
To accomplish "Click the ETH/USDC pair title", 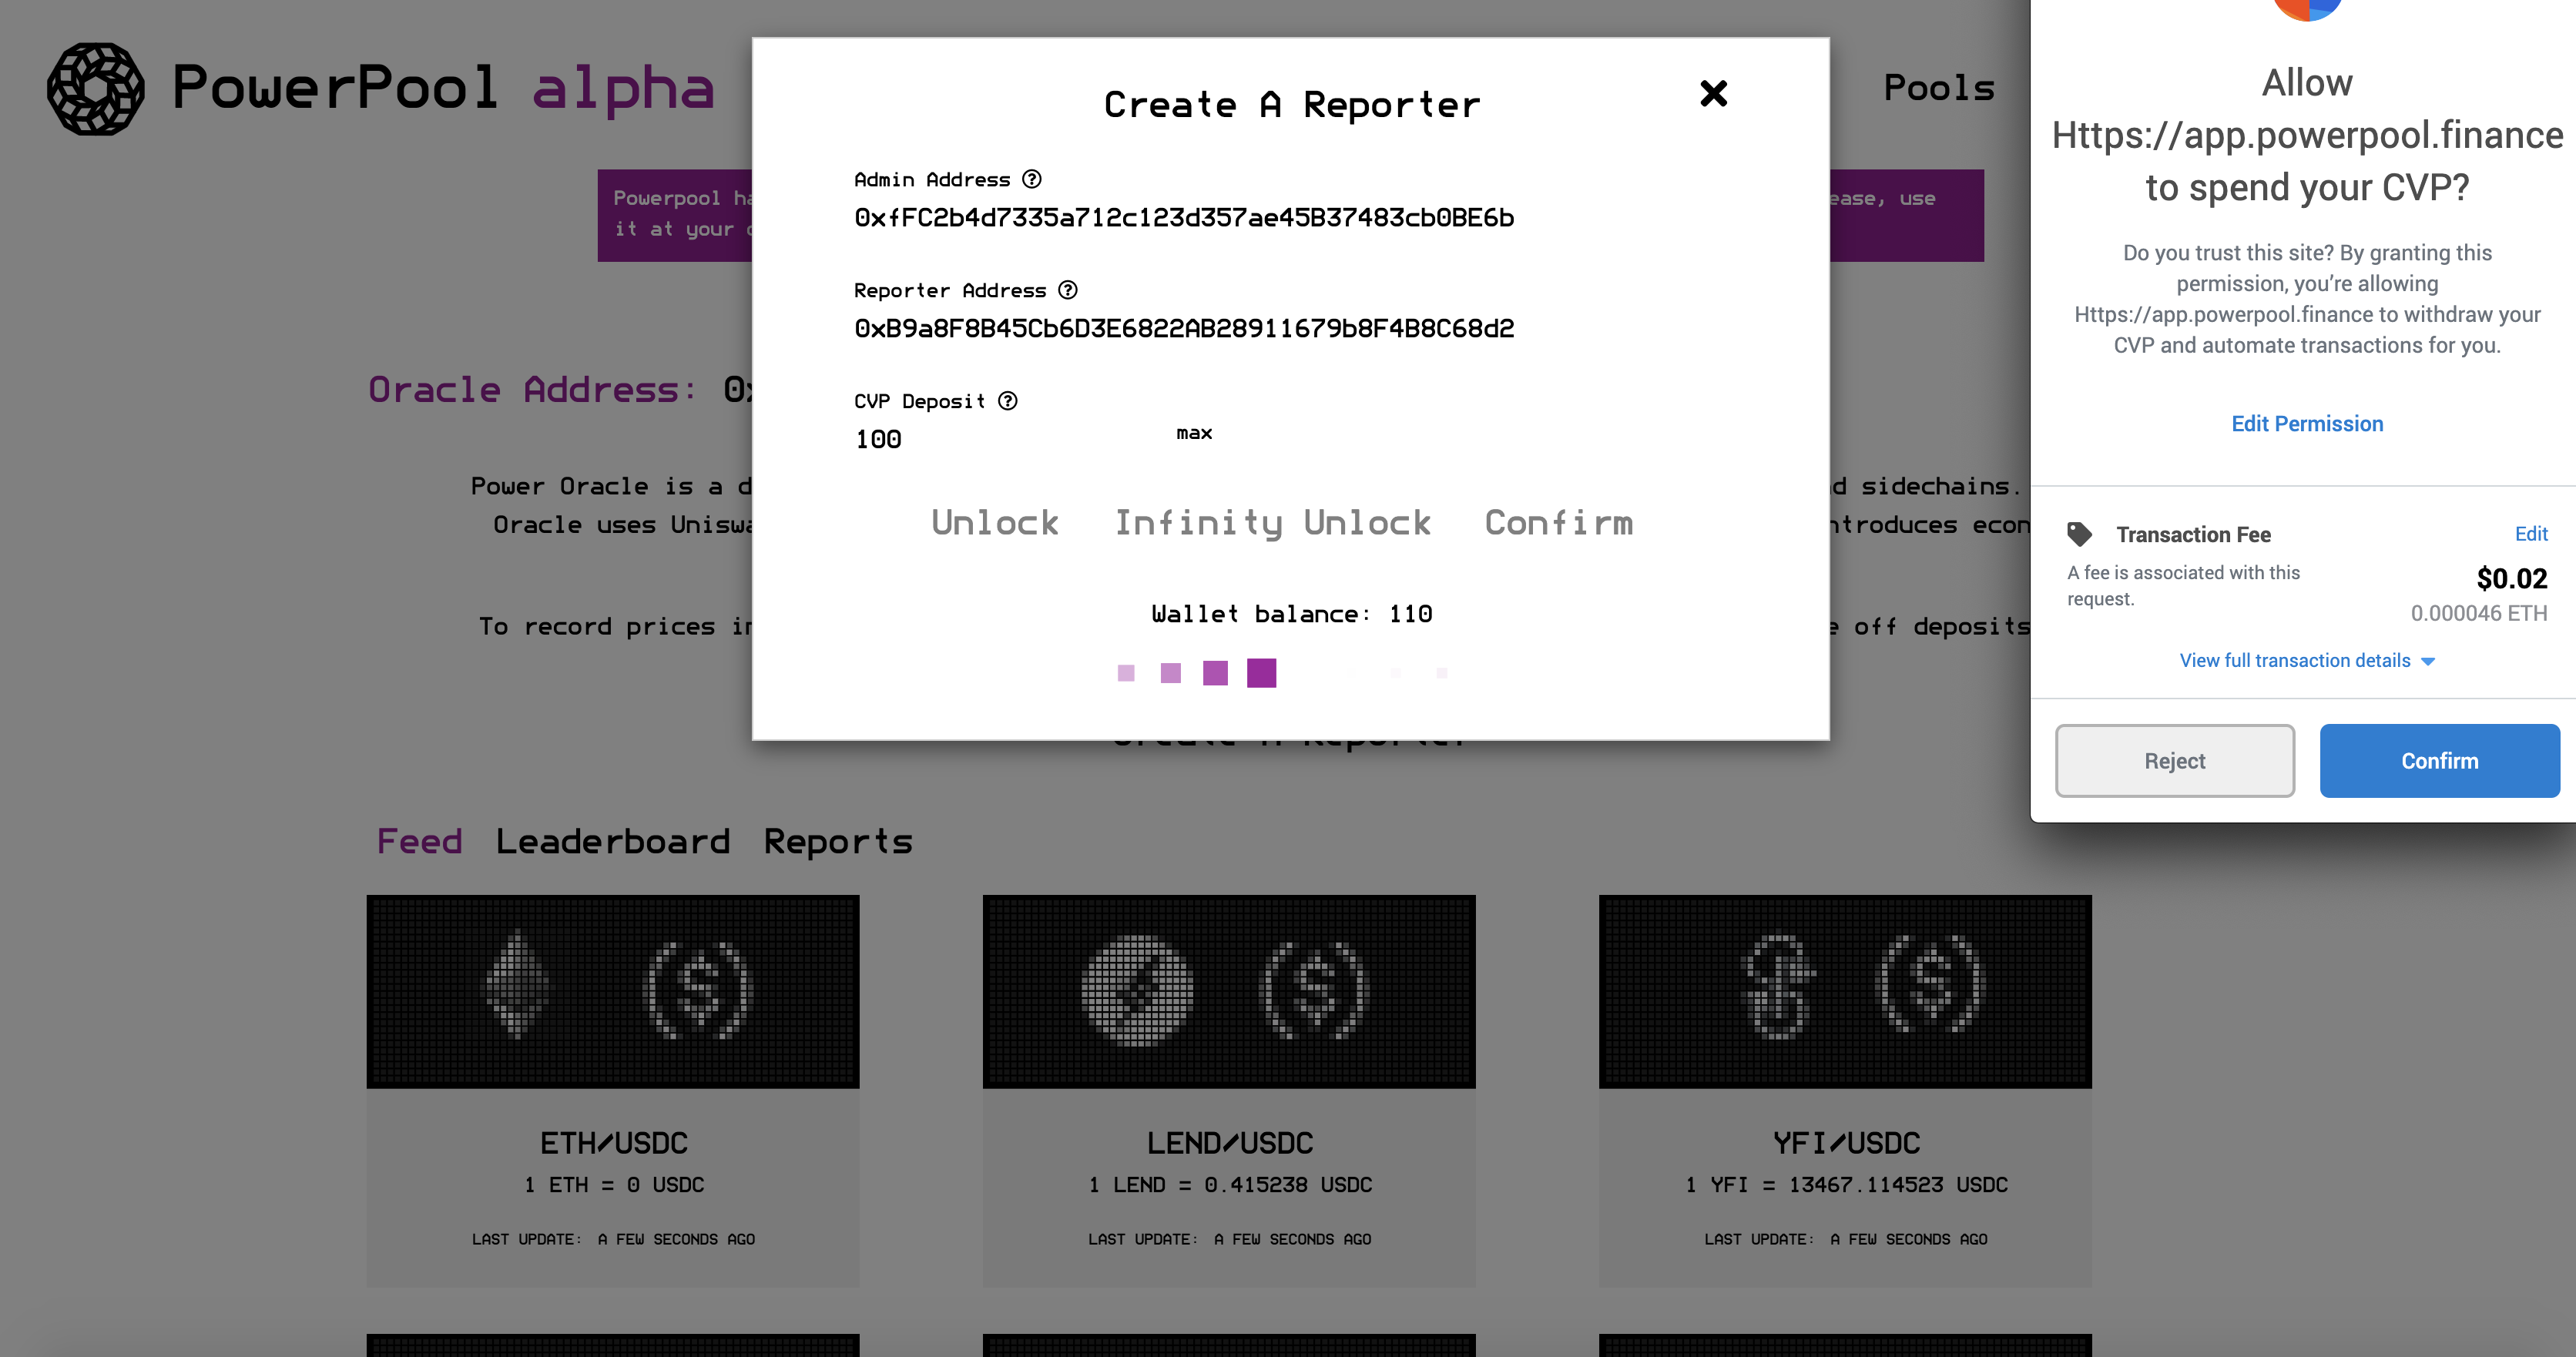I will (x=613, y=1143).
